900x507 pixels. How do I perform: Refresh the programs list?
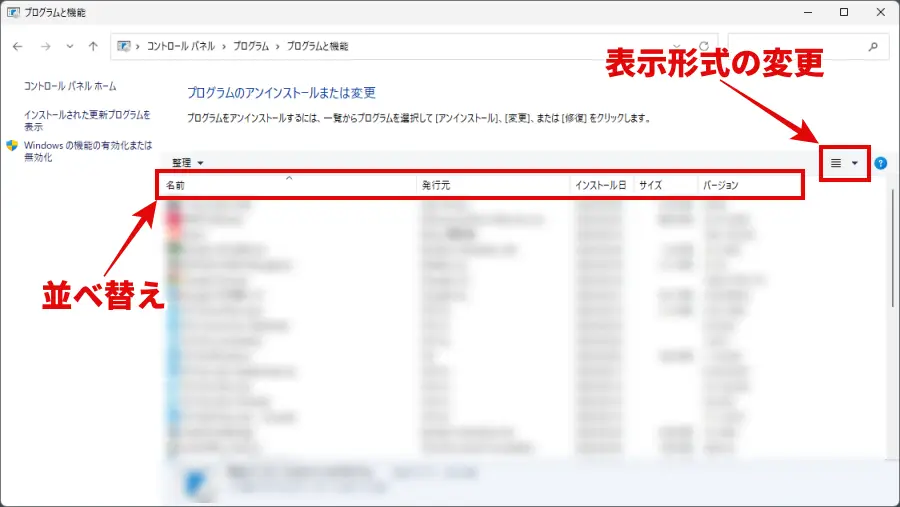(704, 46)
